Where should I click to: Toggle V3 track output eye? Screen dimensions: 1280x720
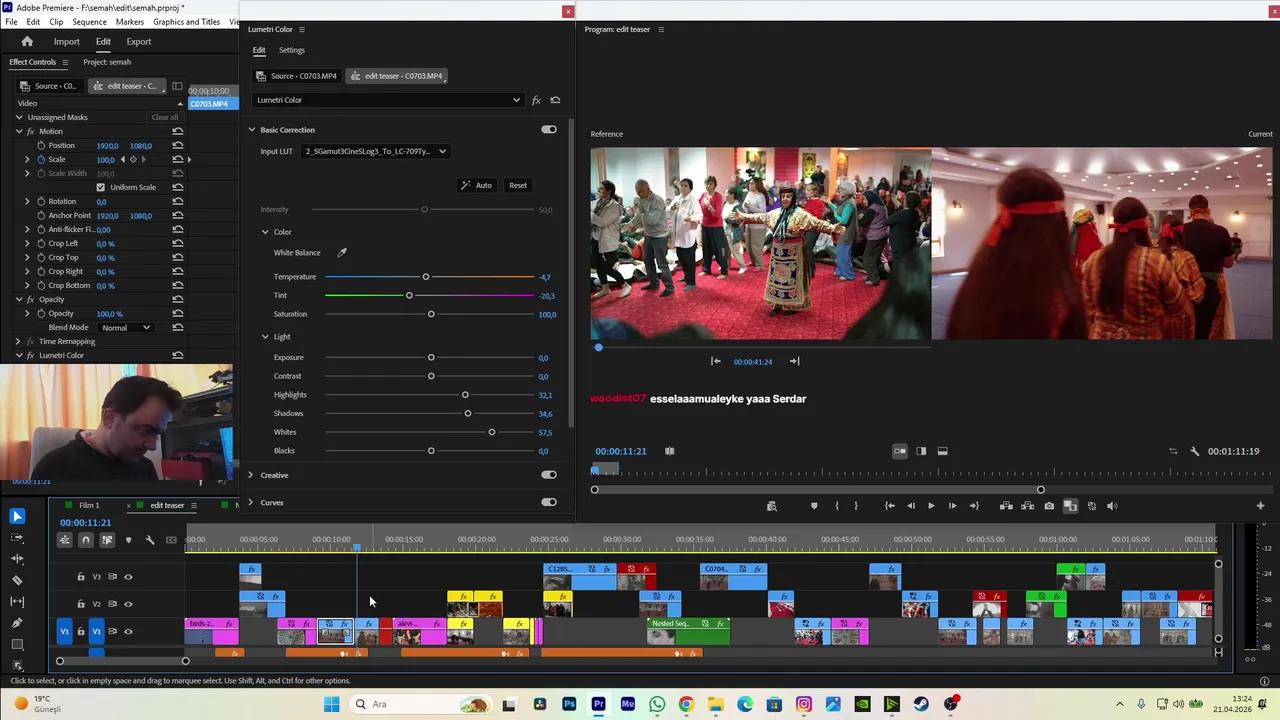tap(127, 577)
